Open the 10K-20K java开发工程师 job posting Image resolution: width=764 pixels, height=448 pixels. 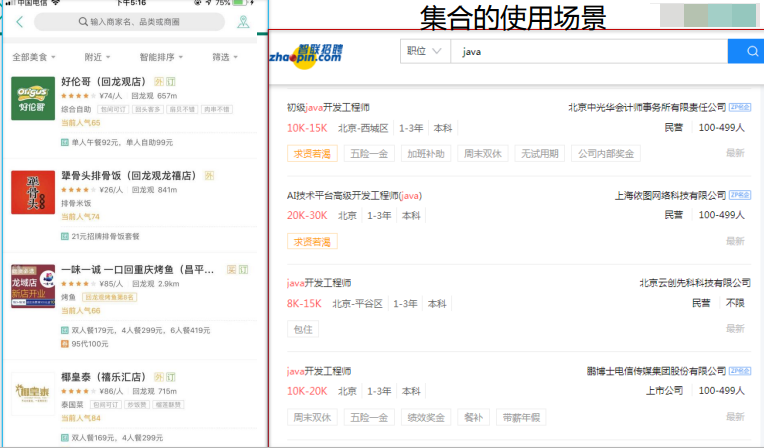pos(319,371)
